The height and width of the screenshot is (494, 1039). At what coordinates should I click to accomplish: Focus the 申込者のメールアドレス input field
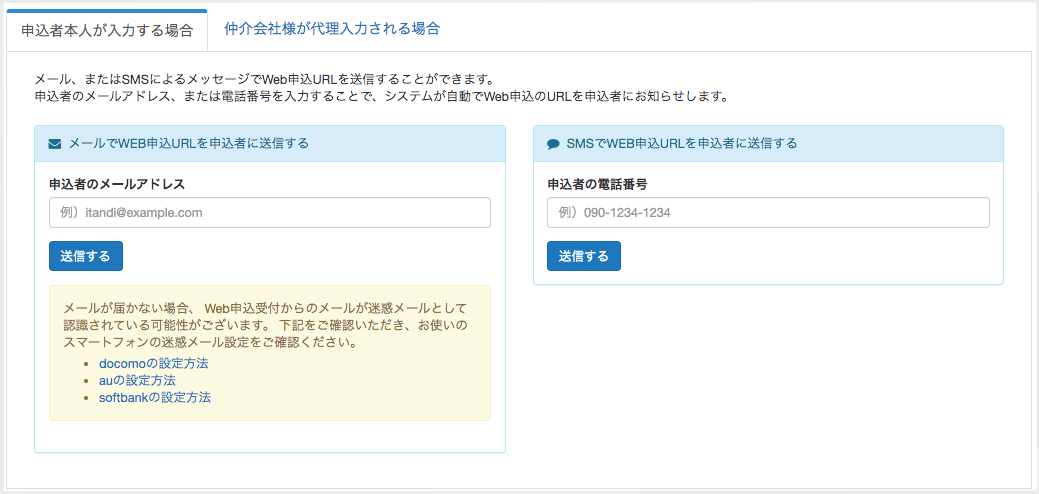point(270,213)
